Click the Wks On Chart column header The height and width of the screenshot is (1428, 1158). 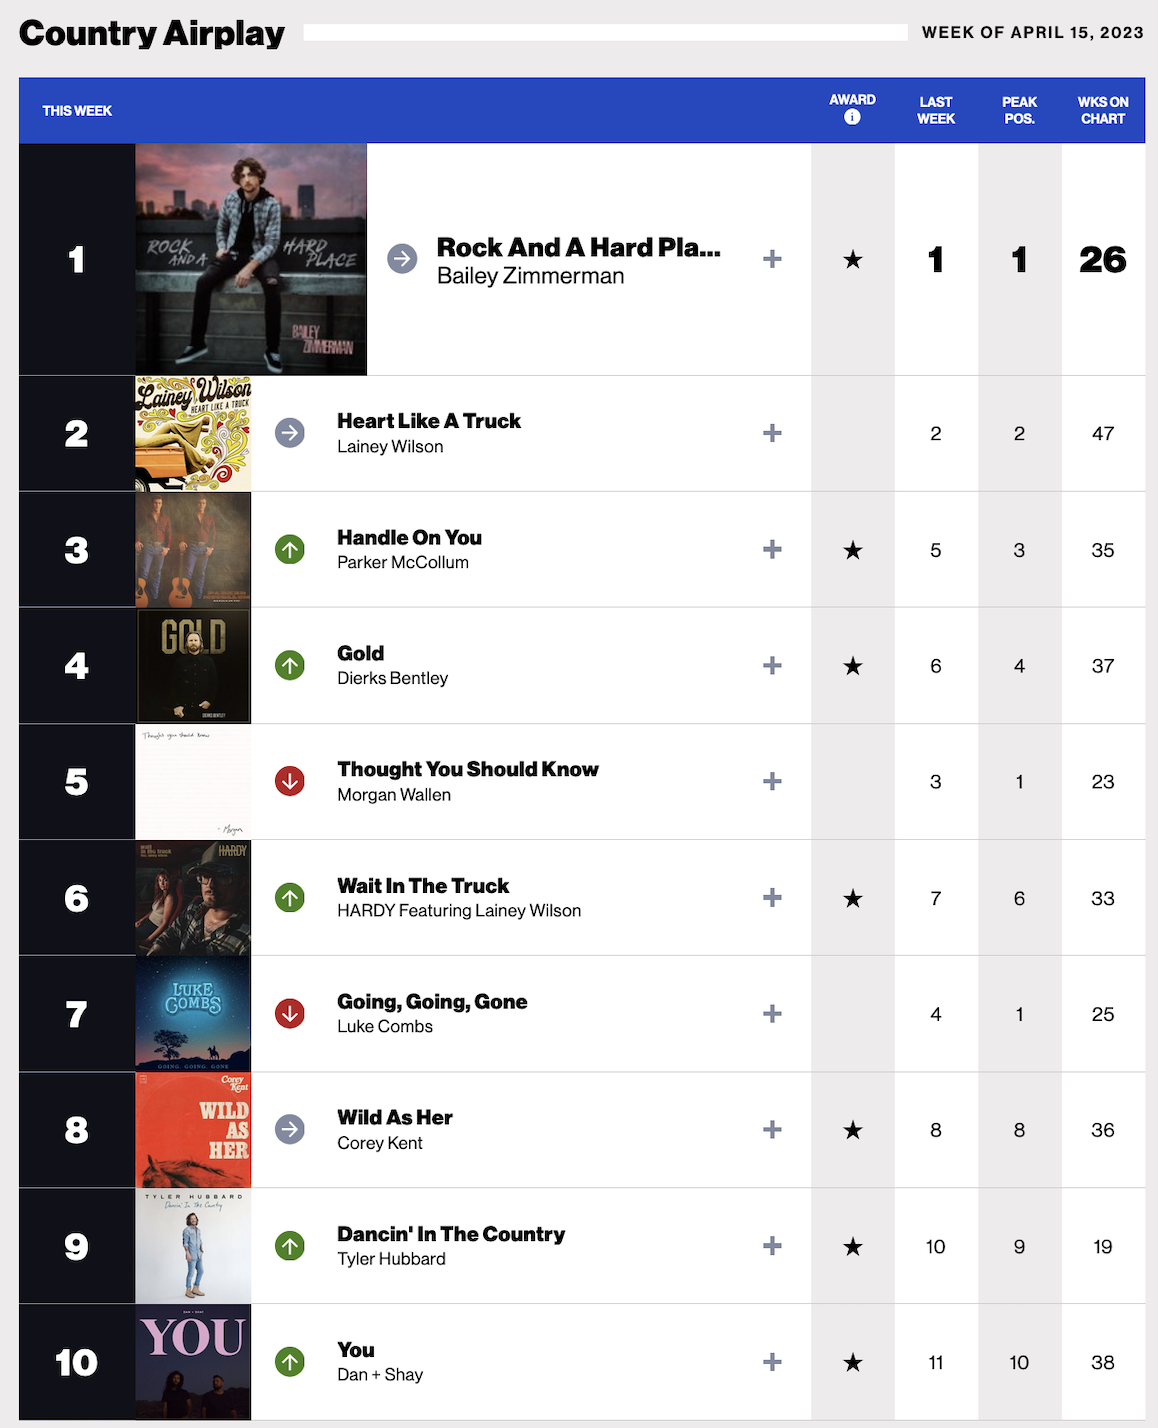point(1103,110)
